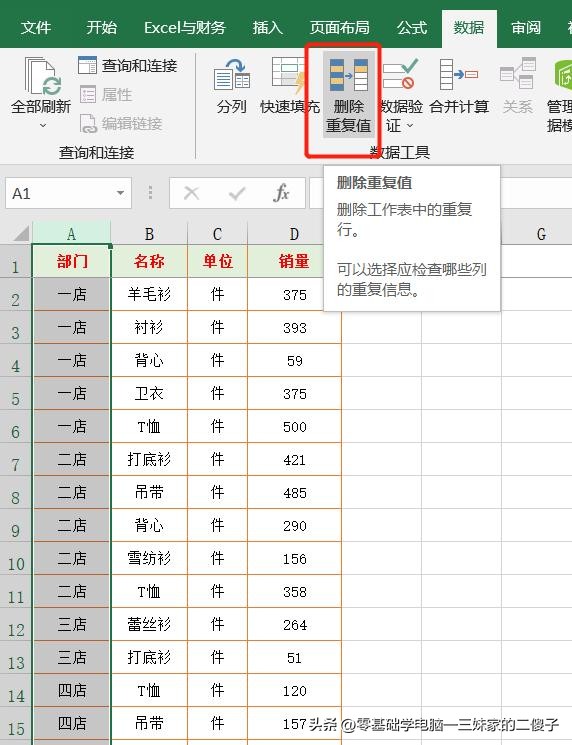Click the Insert Function fx icon
This screenshot has width=572, height=745.
[281, 193]
